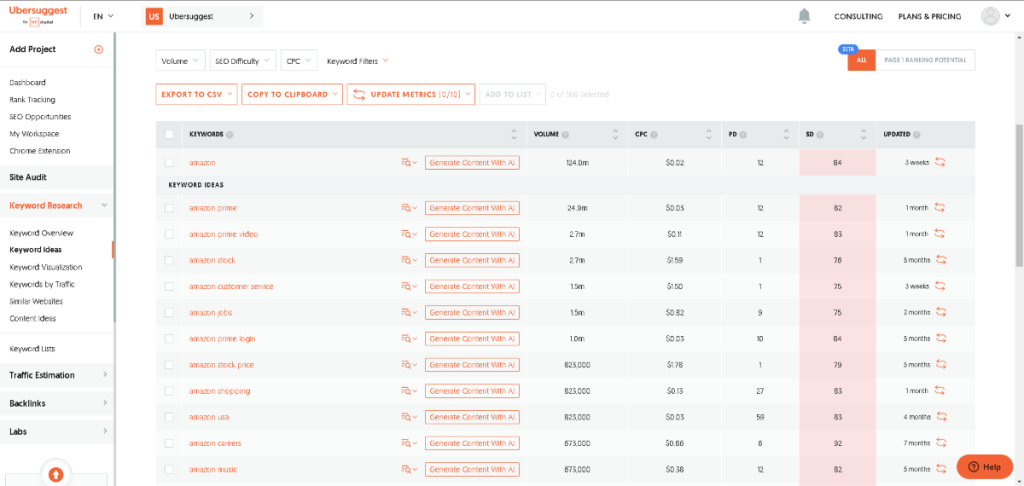Open Keywords by Traffic in sidebar

(x=42, y=284)
